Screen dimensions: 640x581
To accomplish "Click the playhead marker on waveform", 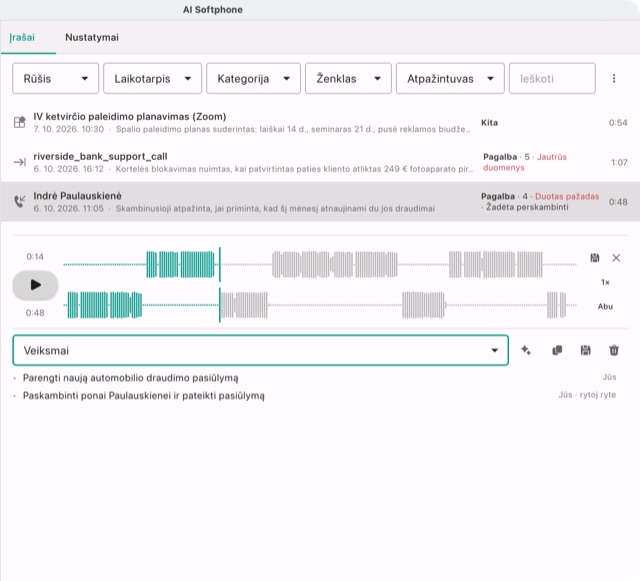I will [x=220, y=285].
